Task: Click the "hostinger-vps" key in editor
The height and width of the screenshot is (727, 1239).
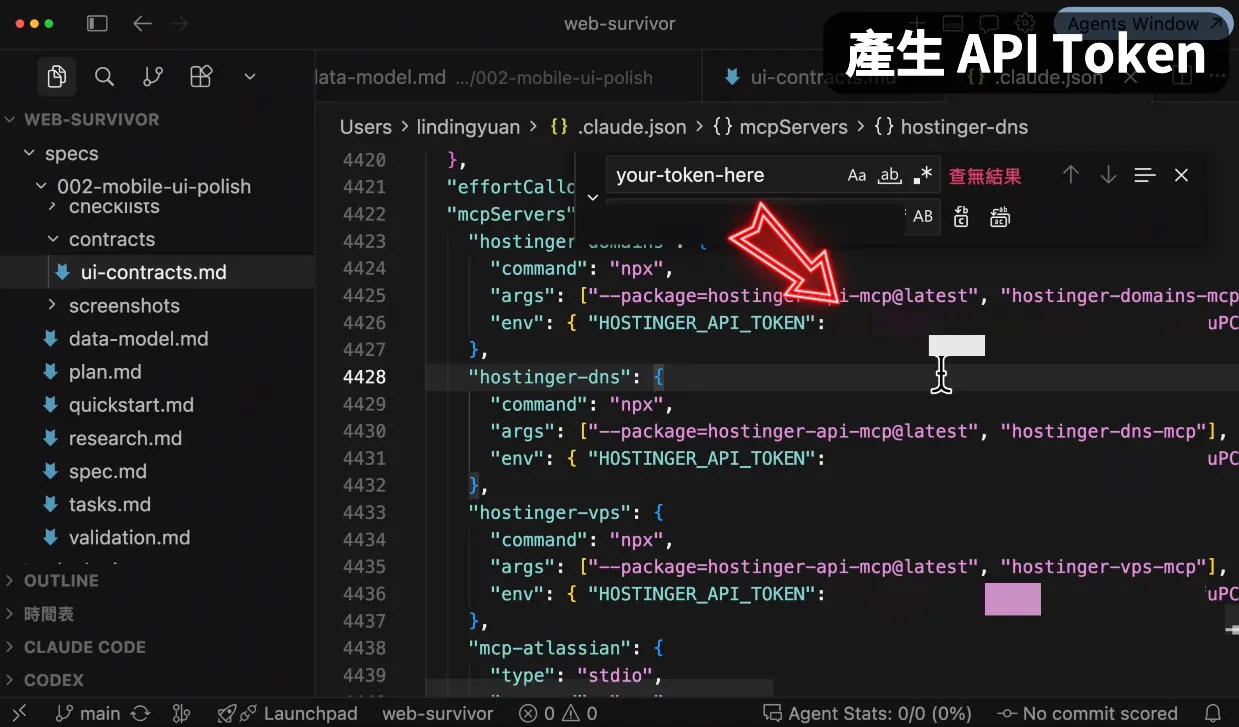Action: [552, 512]
